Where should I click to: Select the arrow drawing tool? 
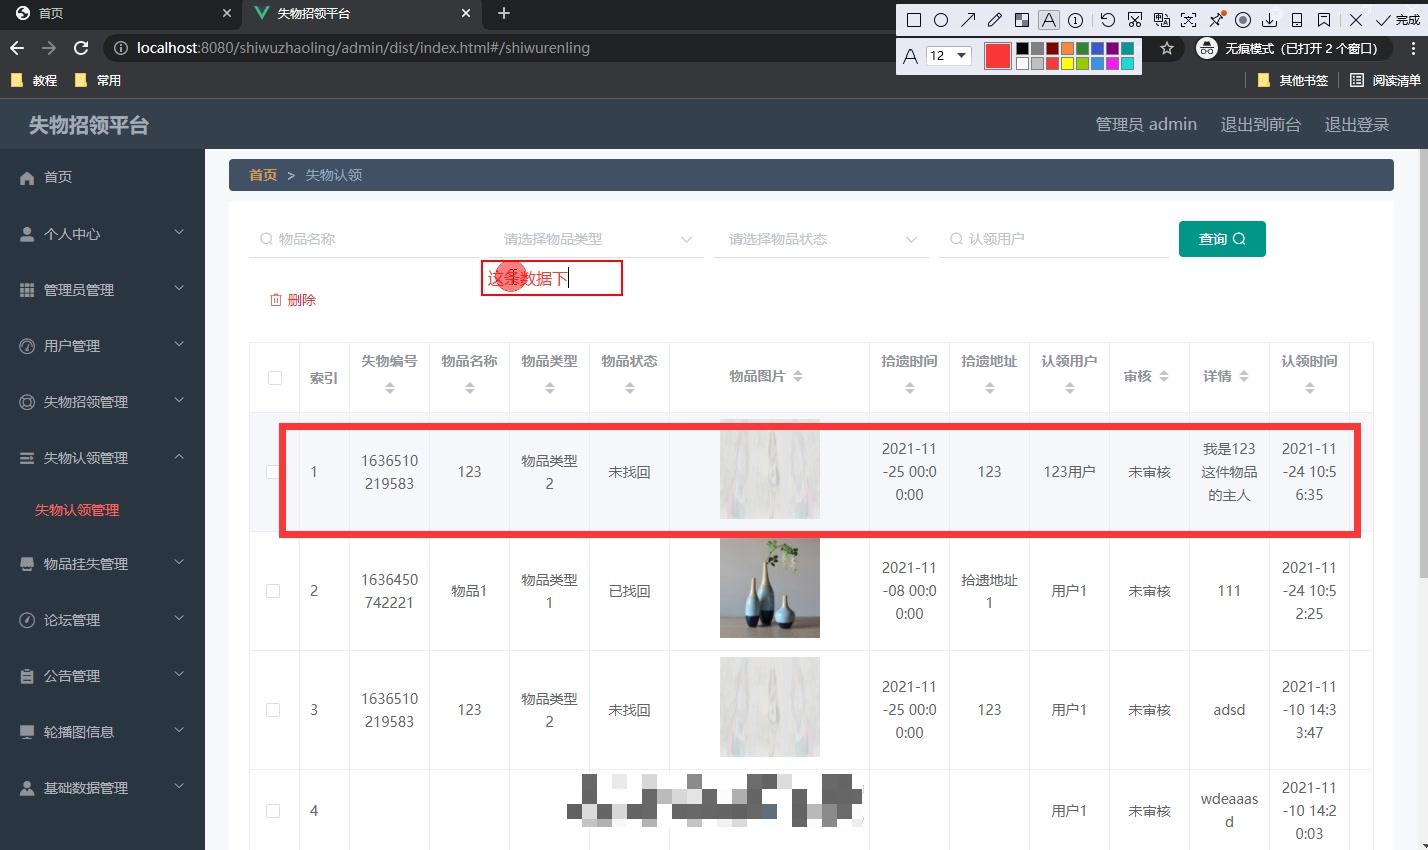(x=967, y=18)
